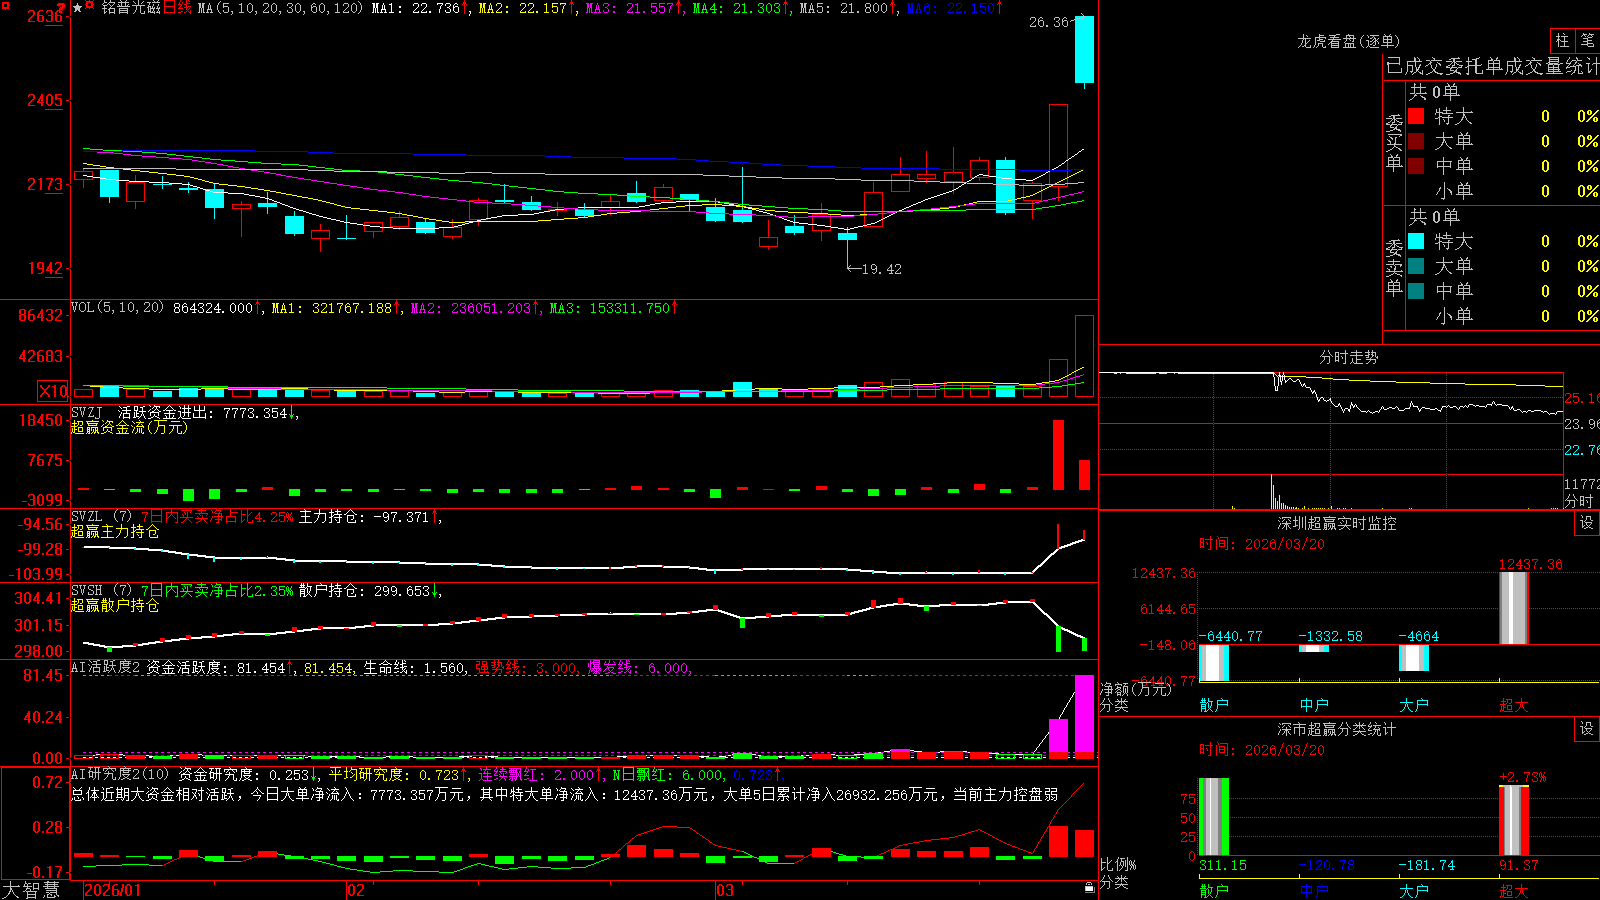Viewport: 1600px width, 900px height.
Task: Click the 净额(万元) axis label
Action: 1135,689
